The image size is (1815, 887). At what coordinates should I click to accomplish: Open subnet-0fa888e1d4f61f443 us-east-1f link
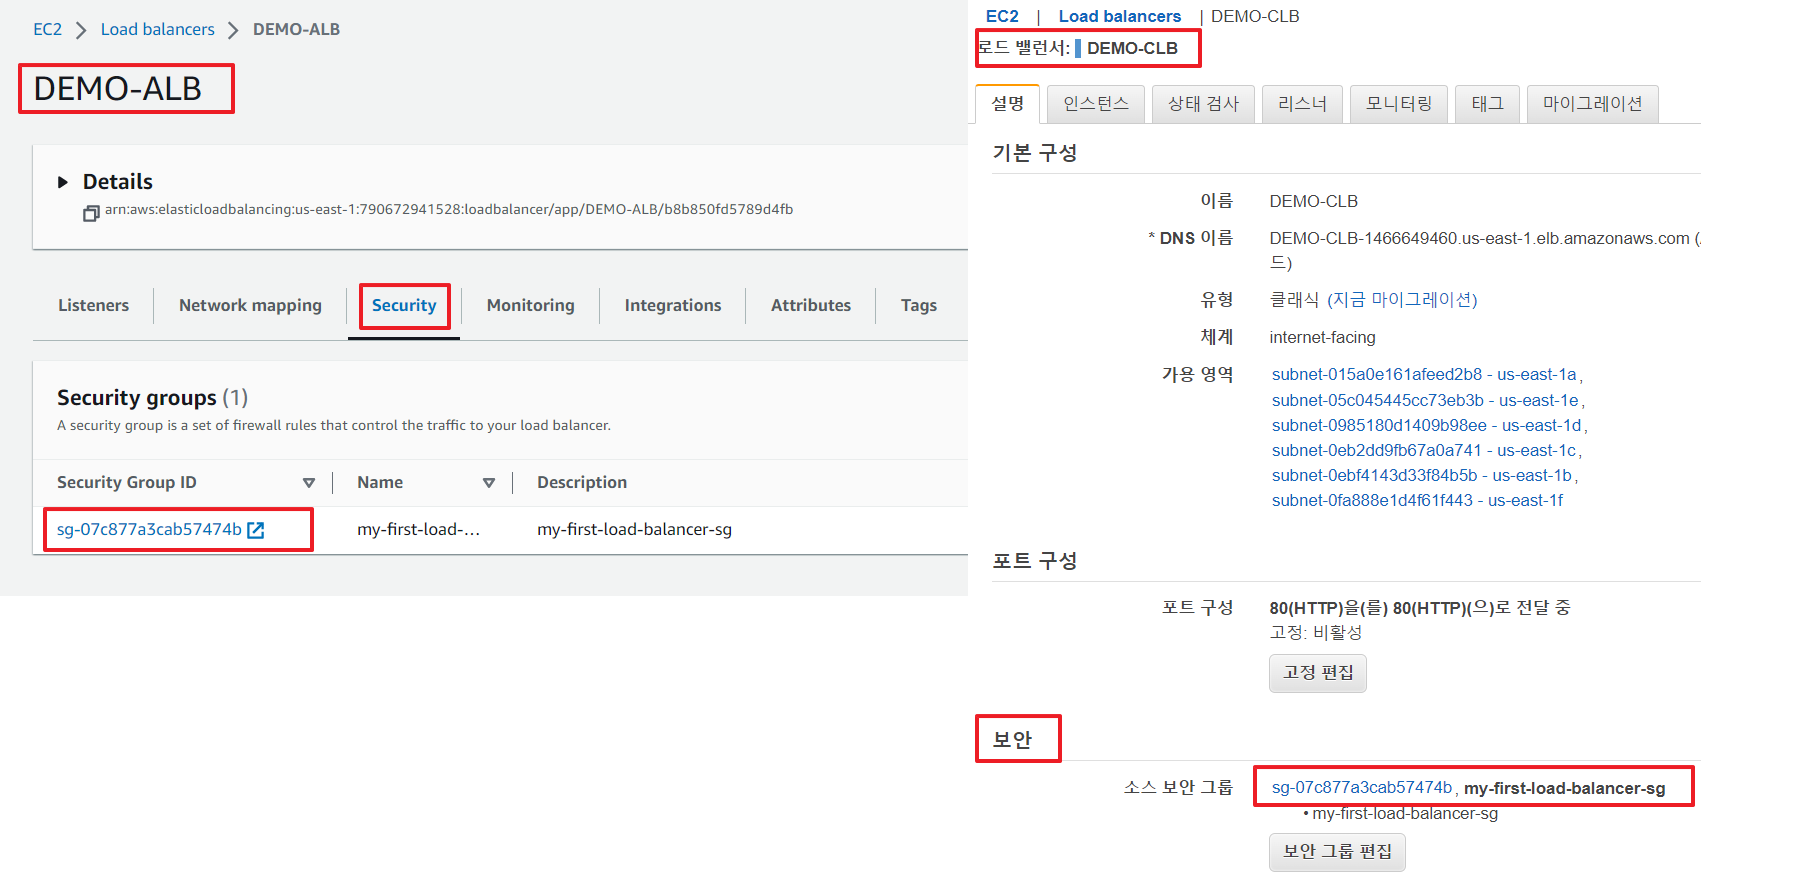(1417, 500)
